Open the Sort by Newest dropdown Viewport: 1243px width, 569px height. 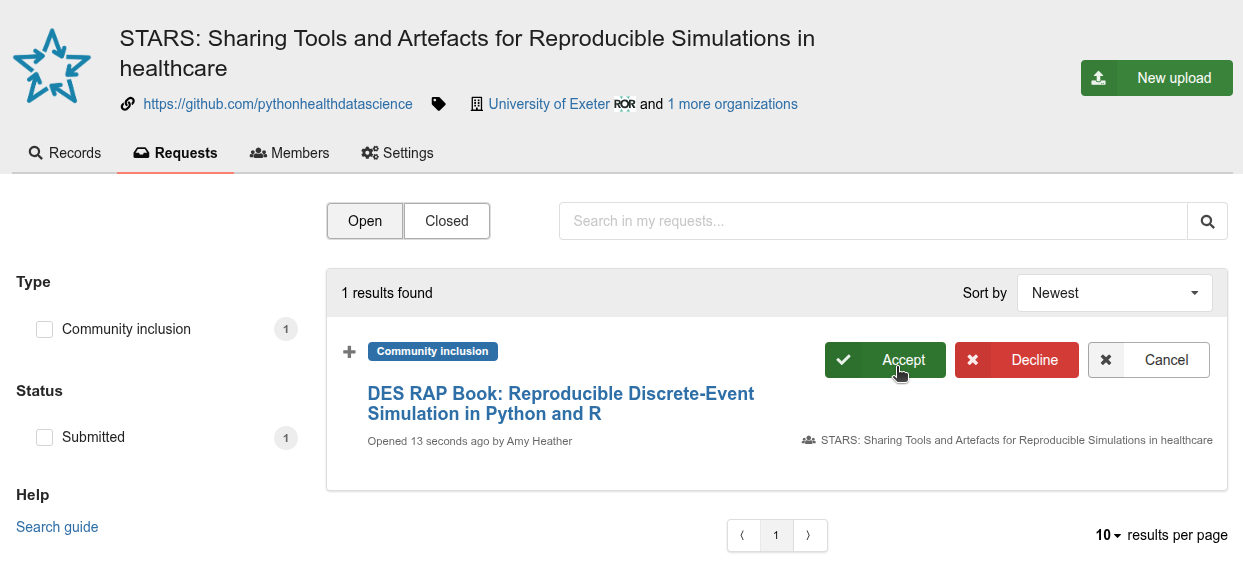tap(1114, 293)
